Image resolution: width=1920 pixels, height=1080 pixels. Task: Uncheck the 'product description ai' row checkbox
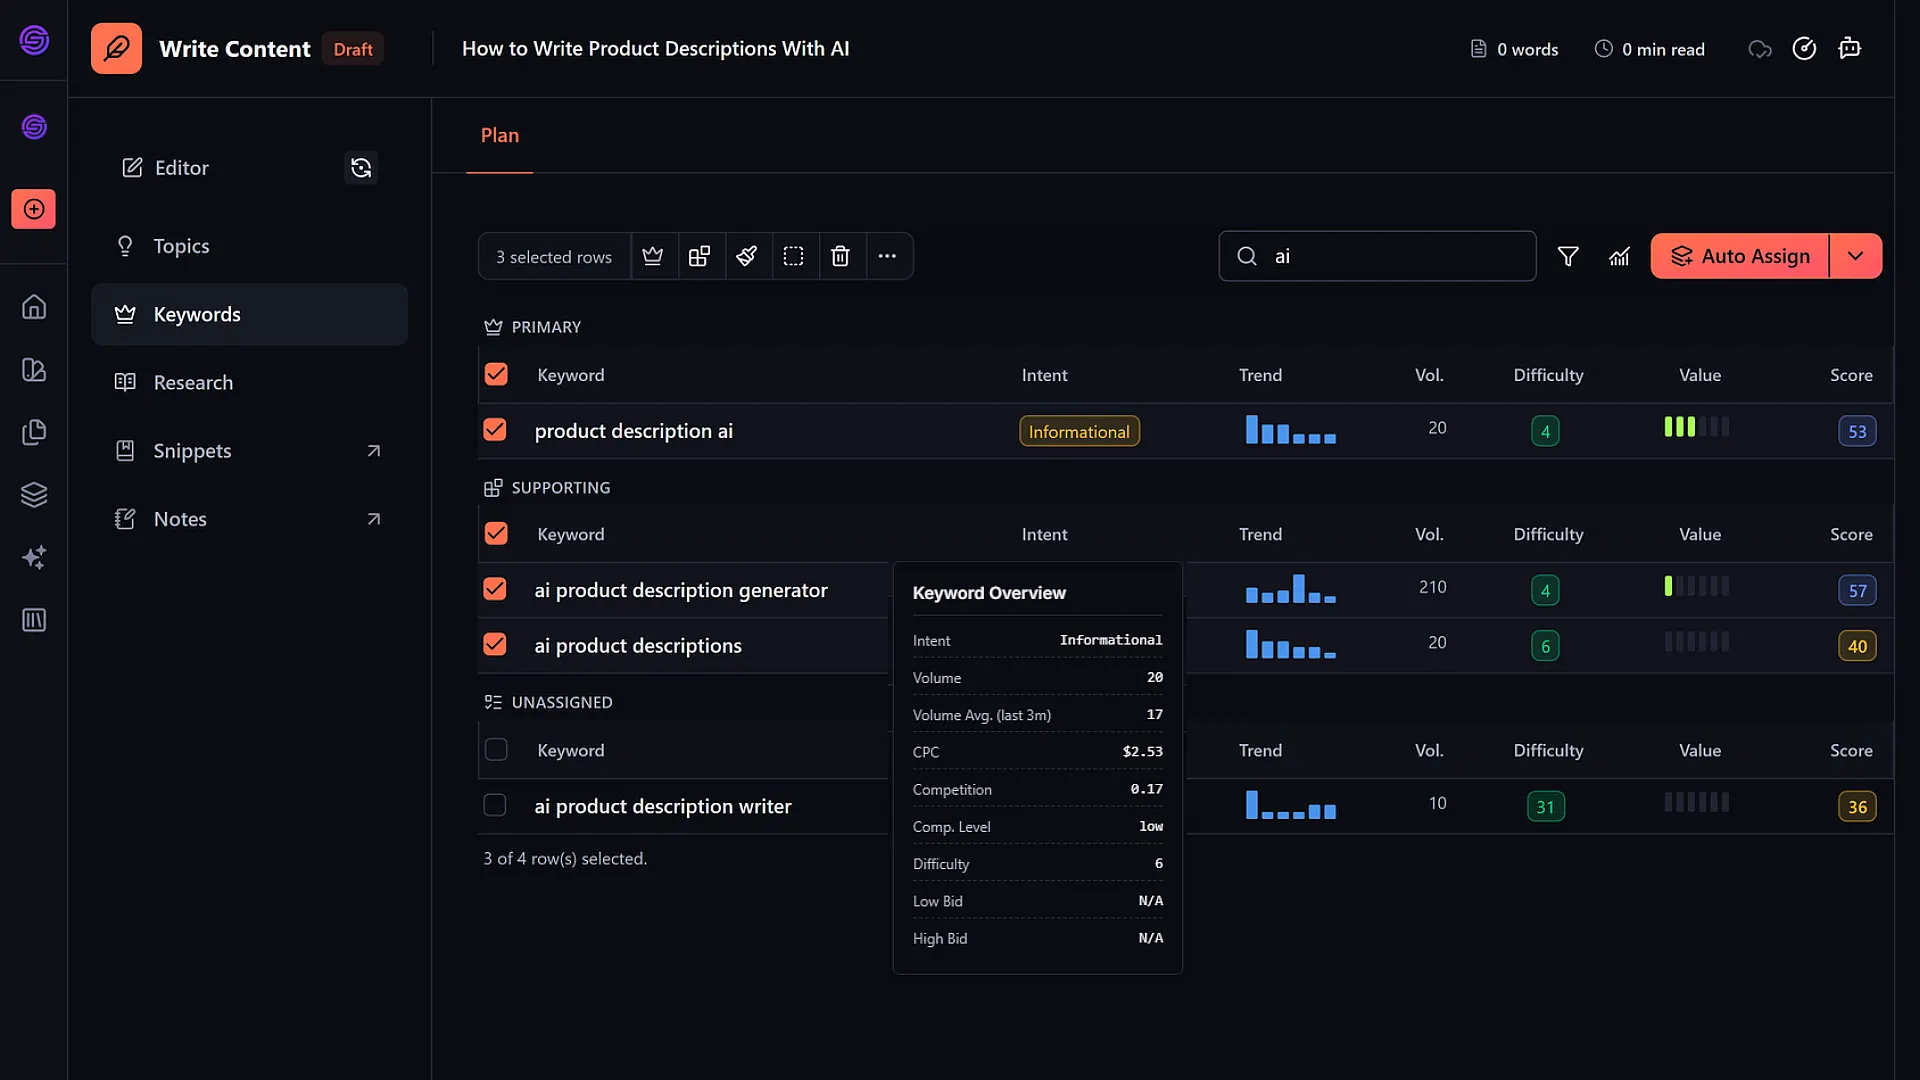(495, 430)
